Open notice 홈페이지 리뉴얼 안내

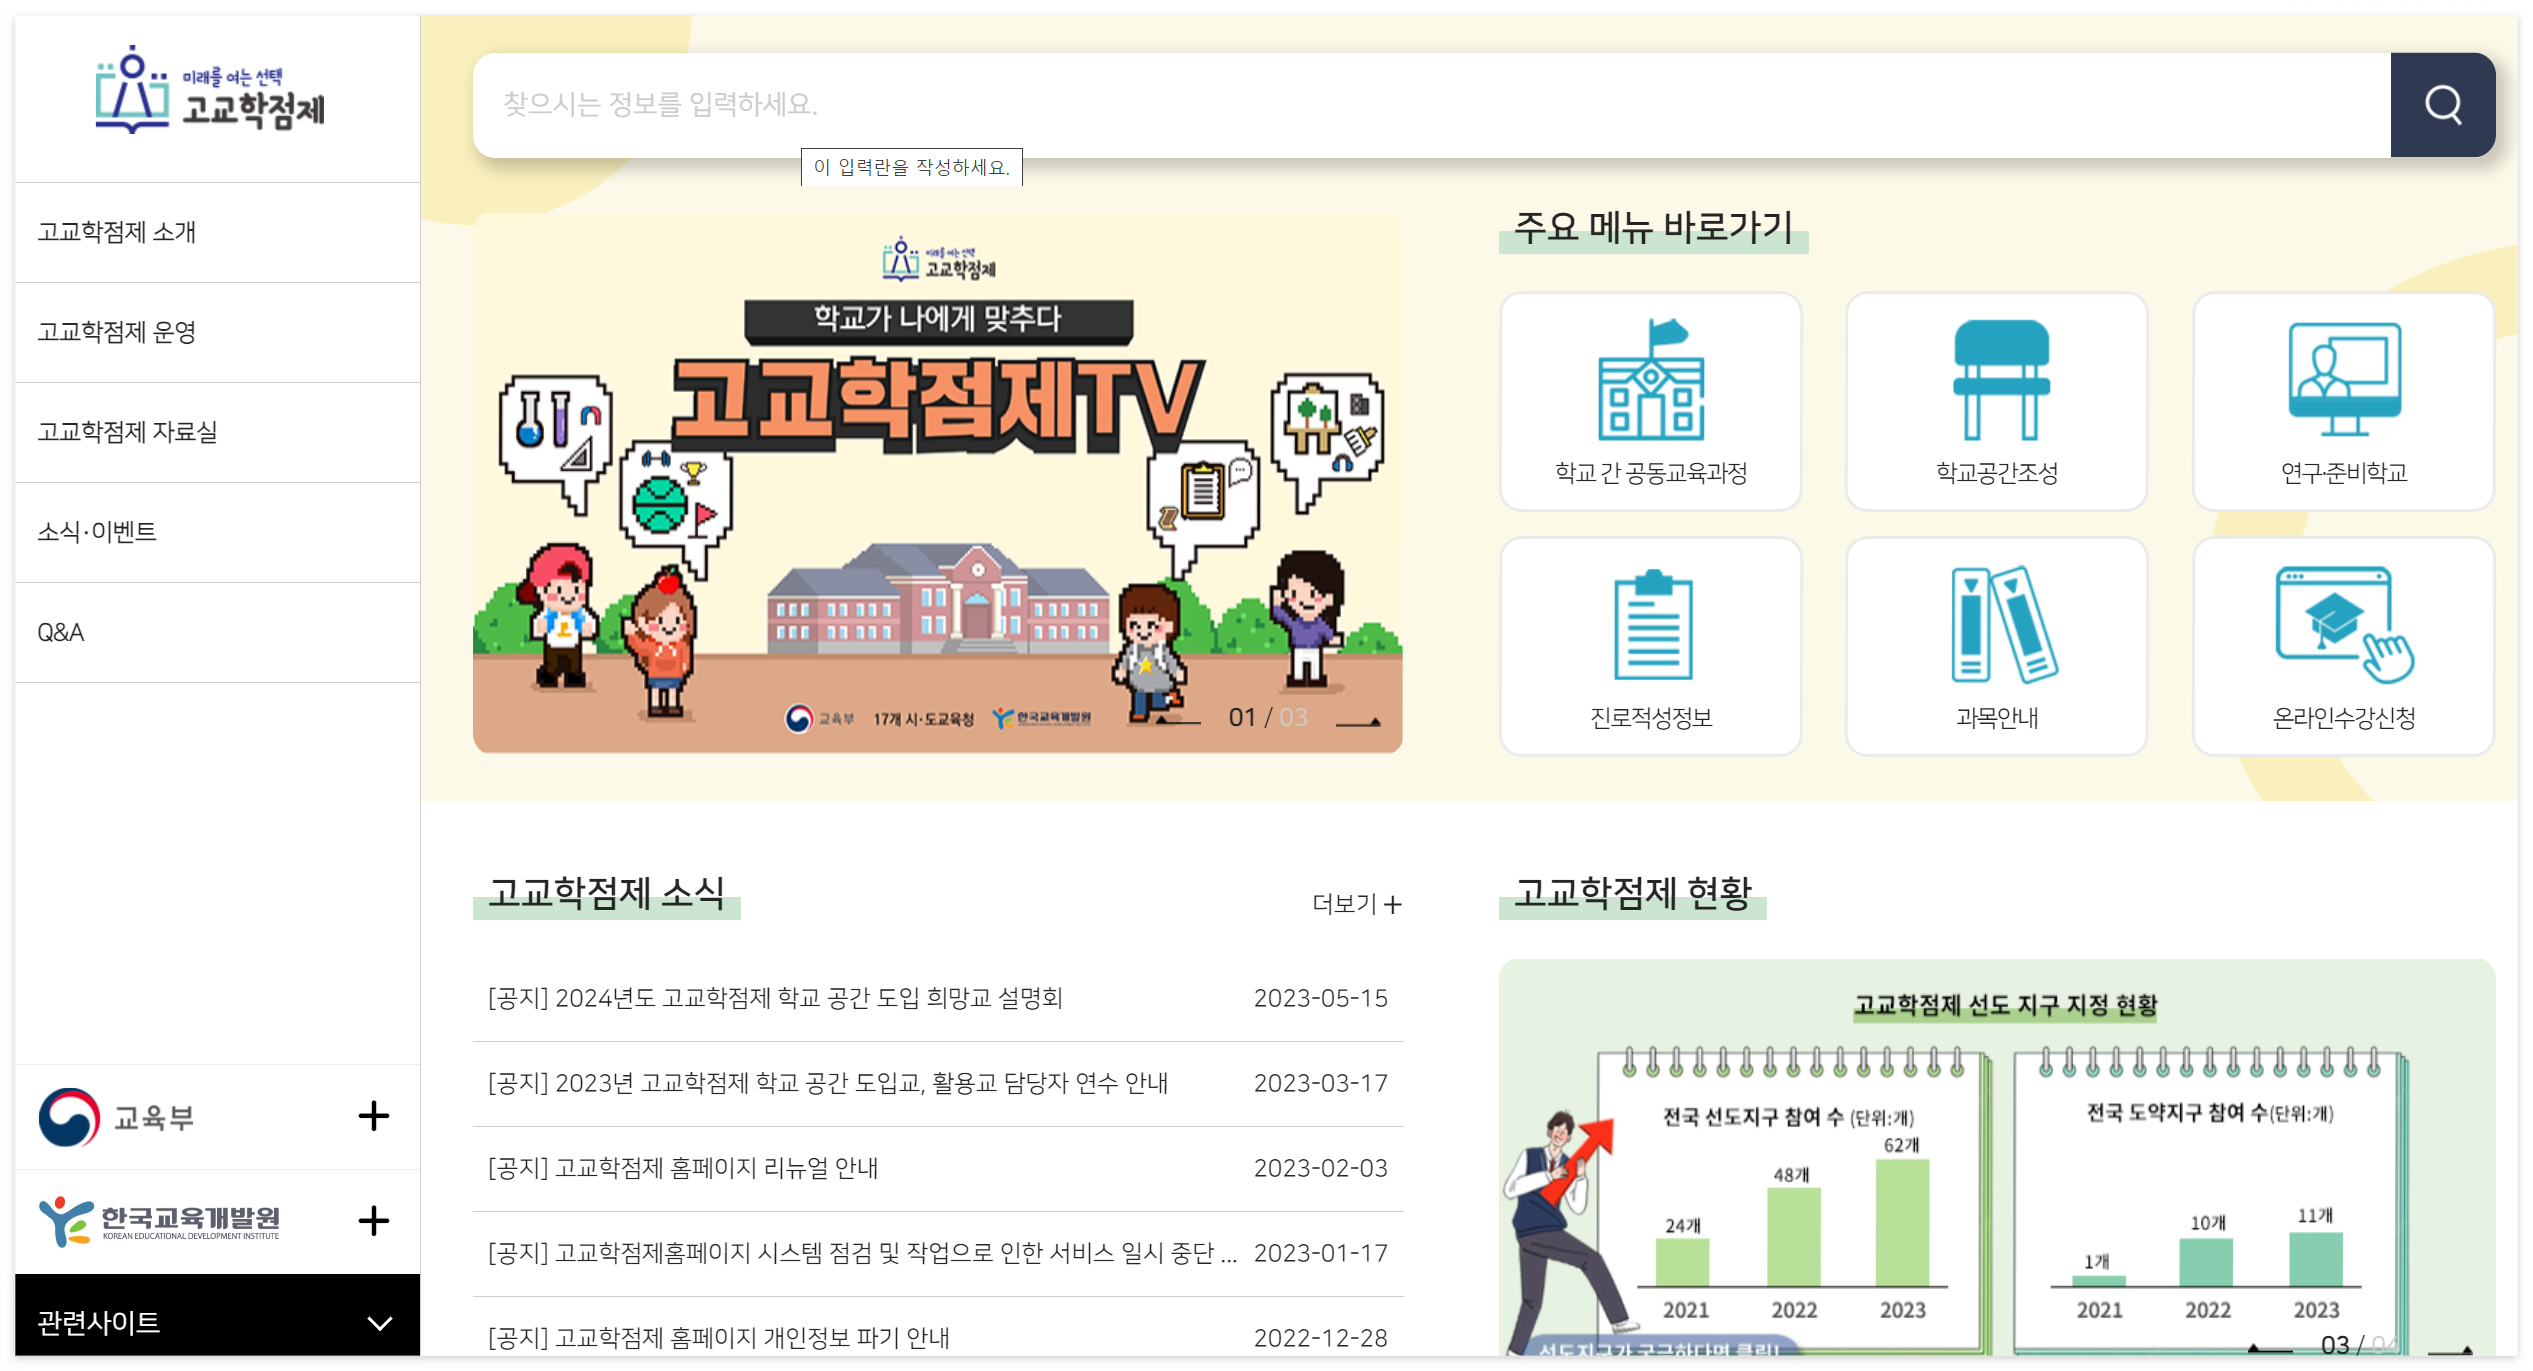tap(683, 1168)
